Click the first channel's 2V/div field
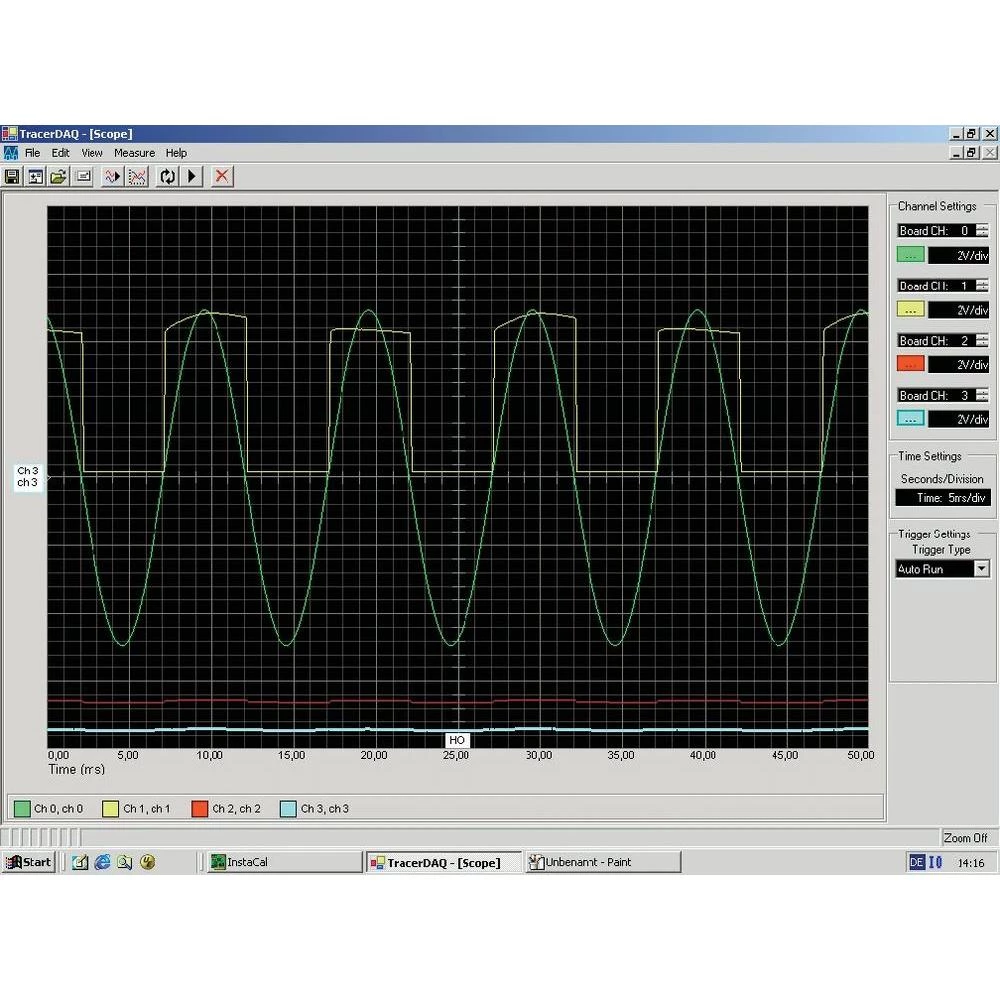 click(958, 255)
